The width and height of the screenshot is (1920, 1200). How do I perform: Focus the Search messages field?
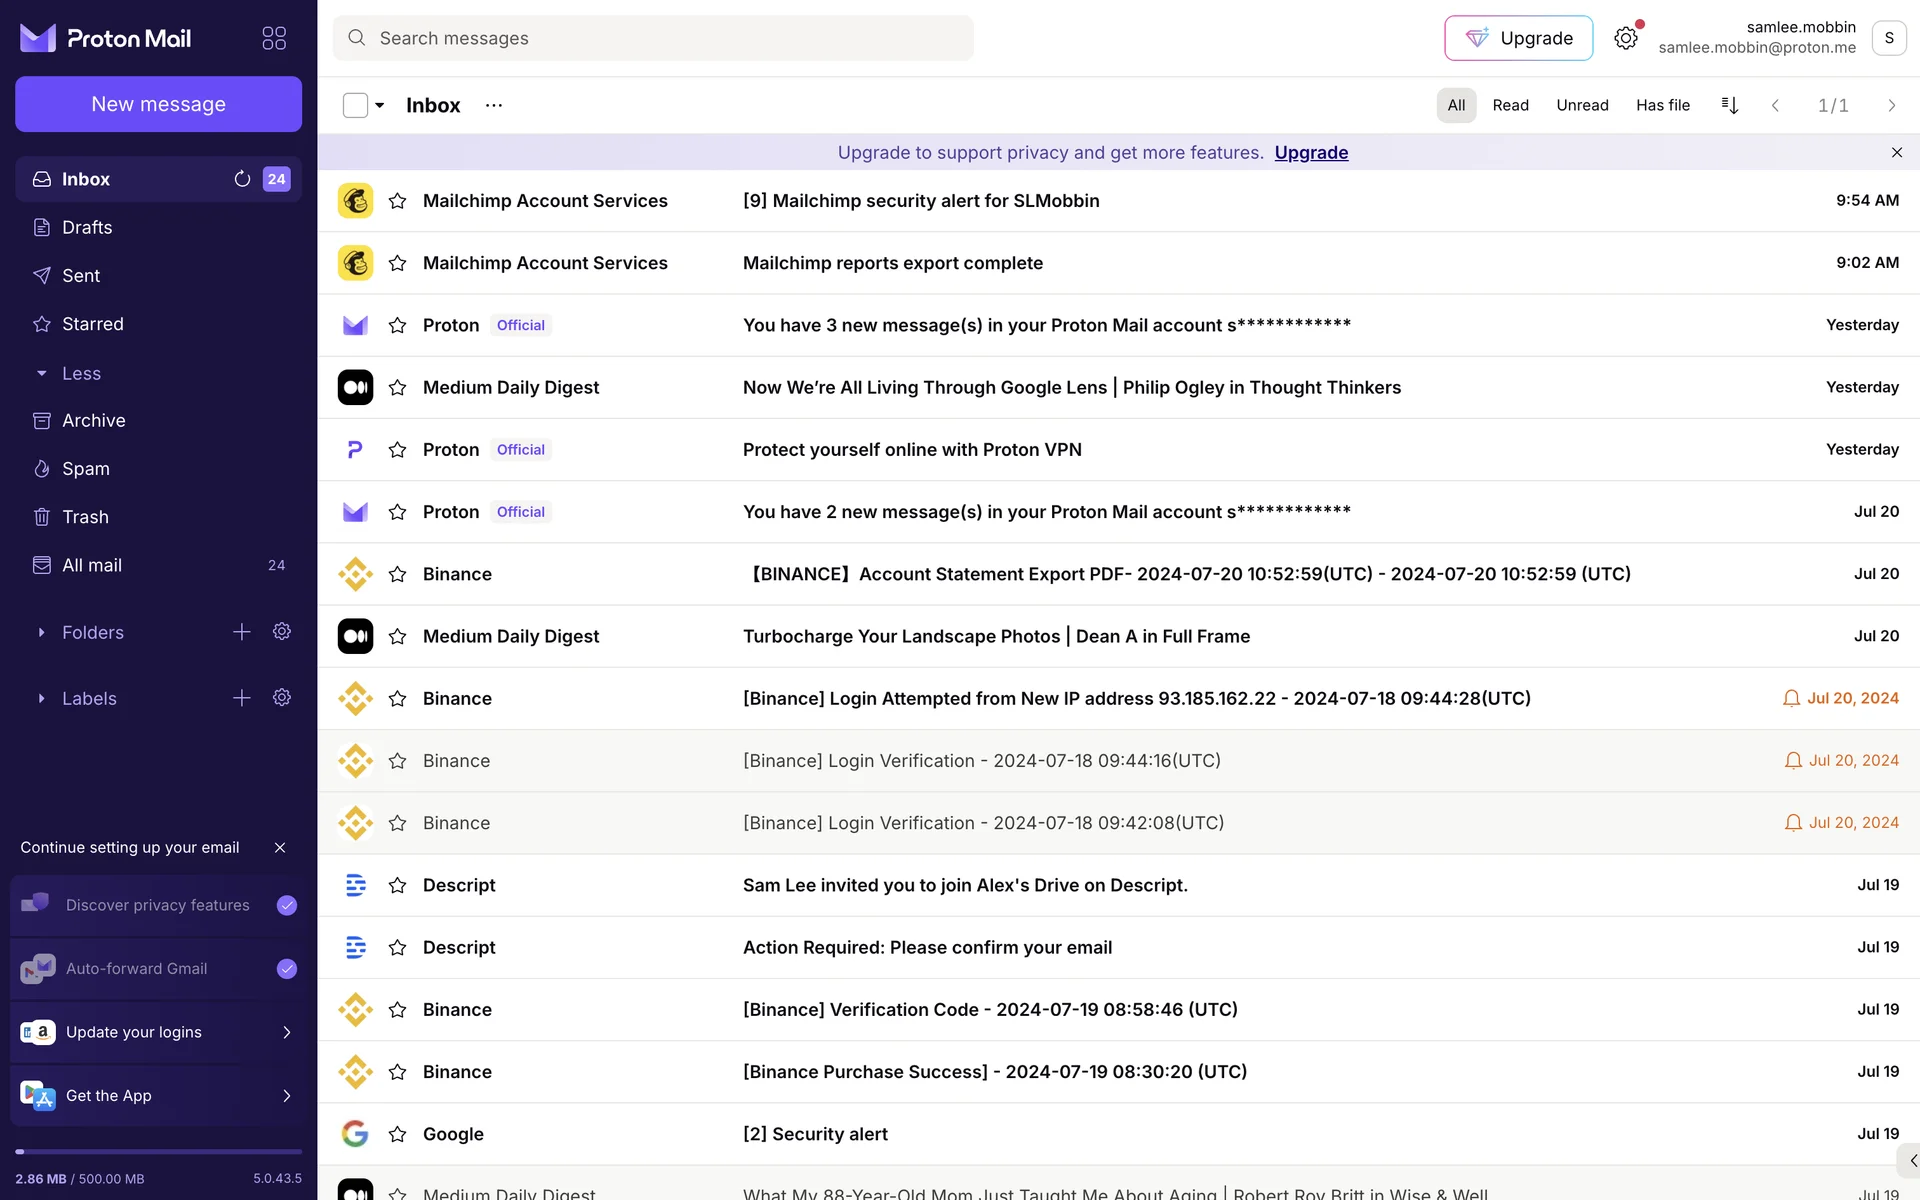click(x=653, y=38)
